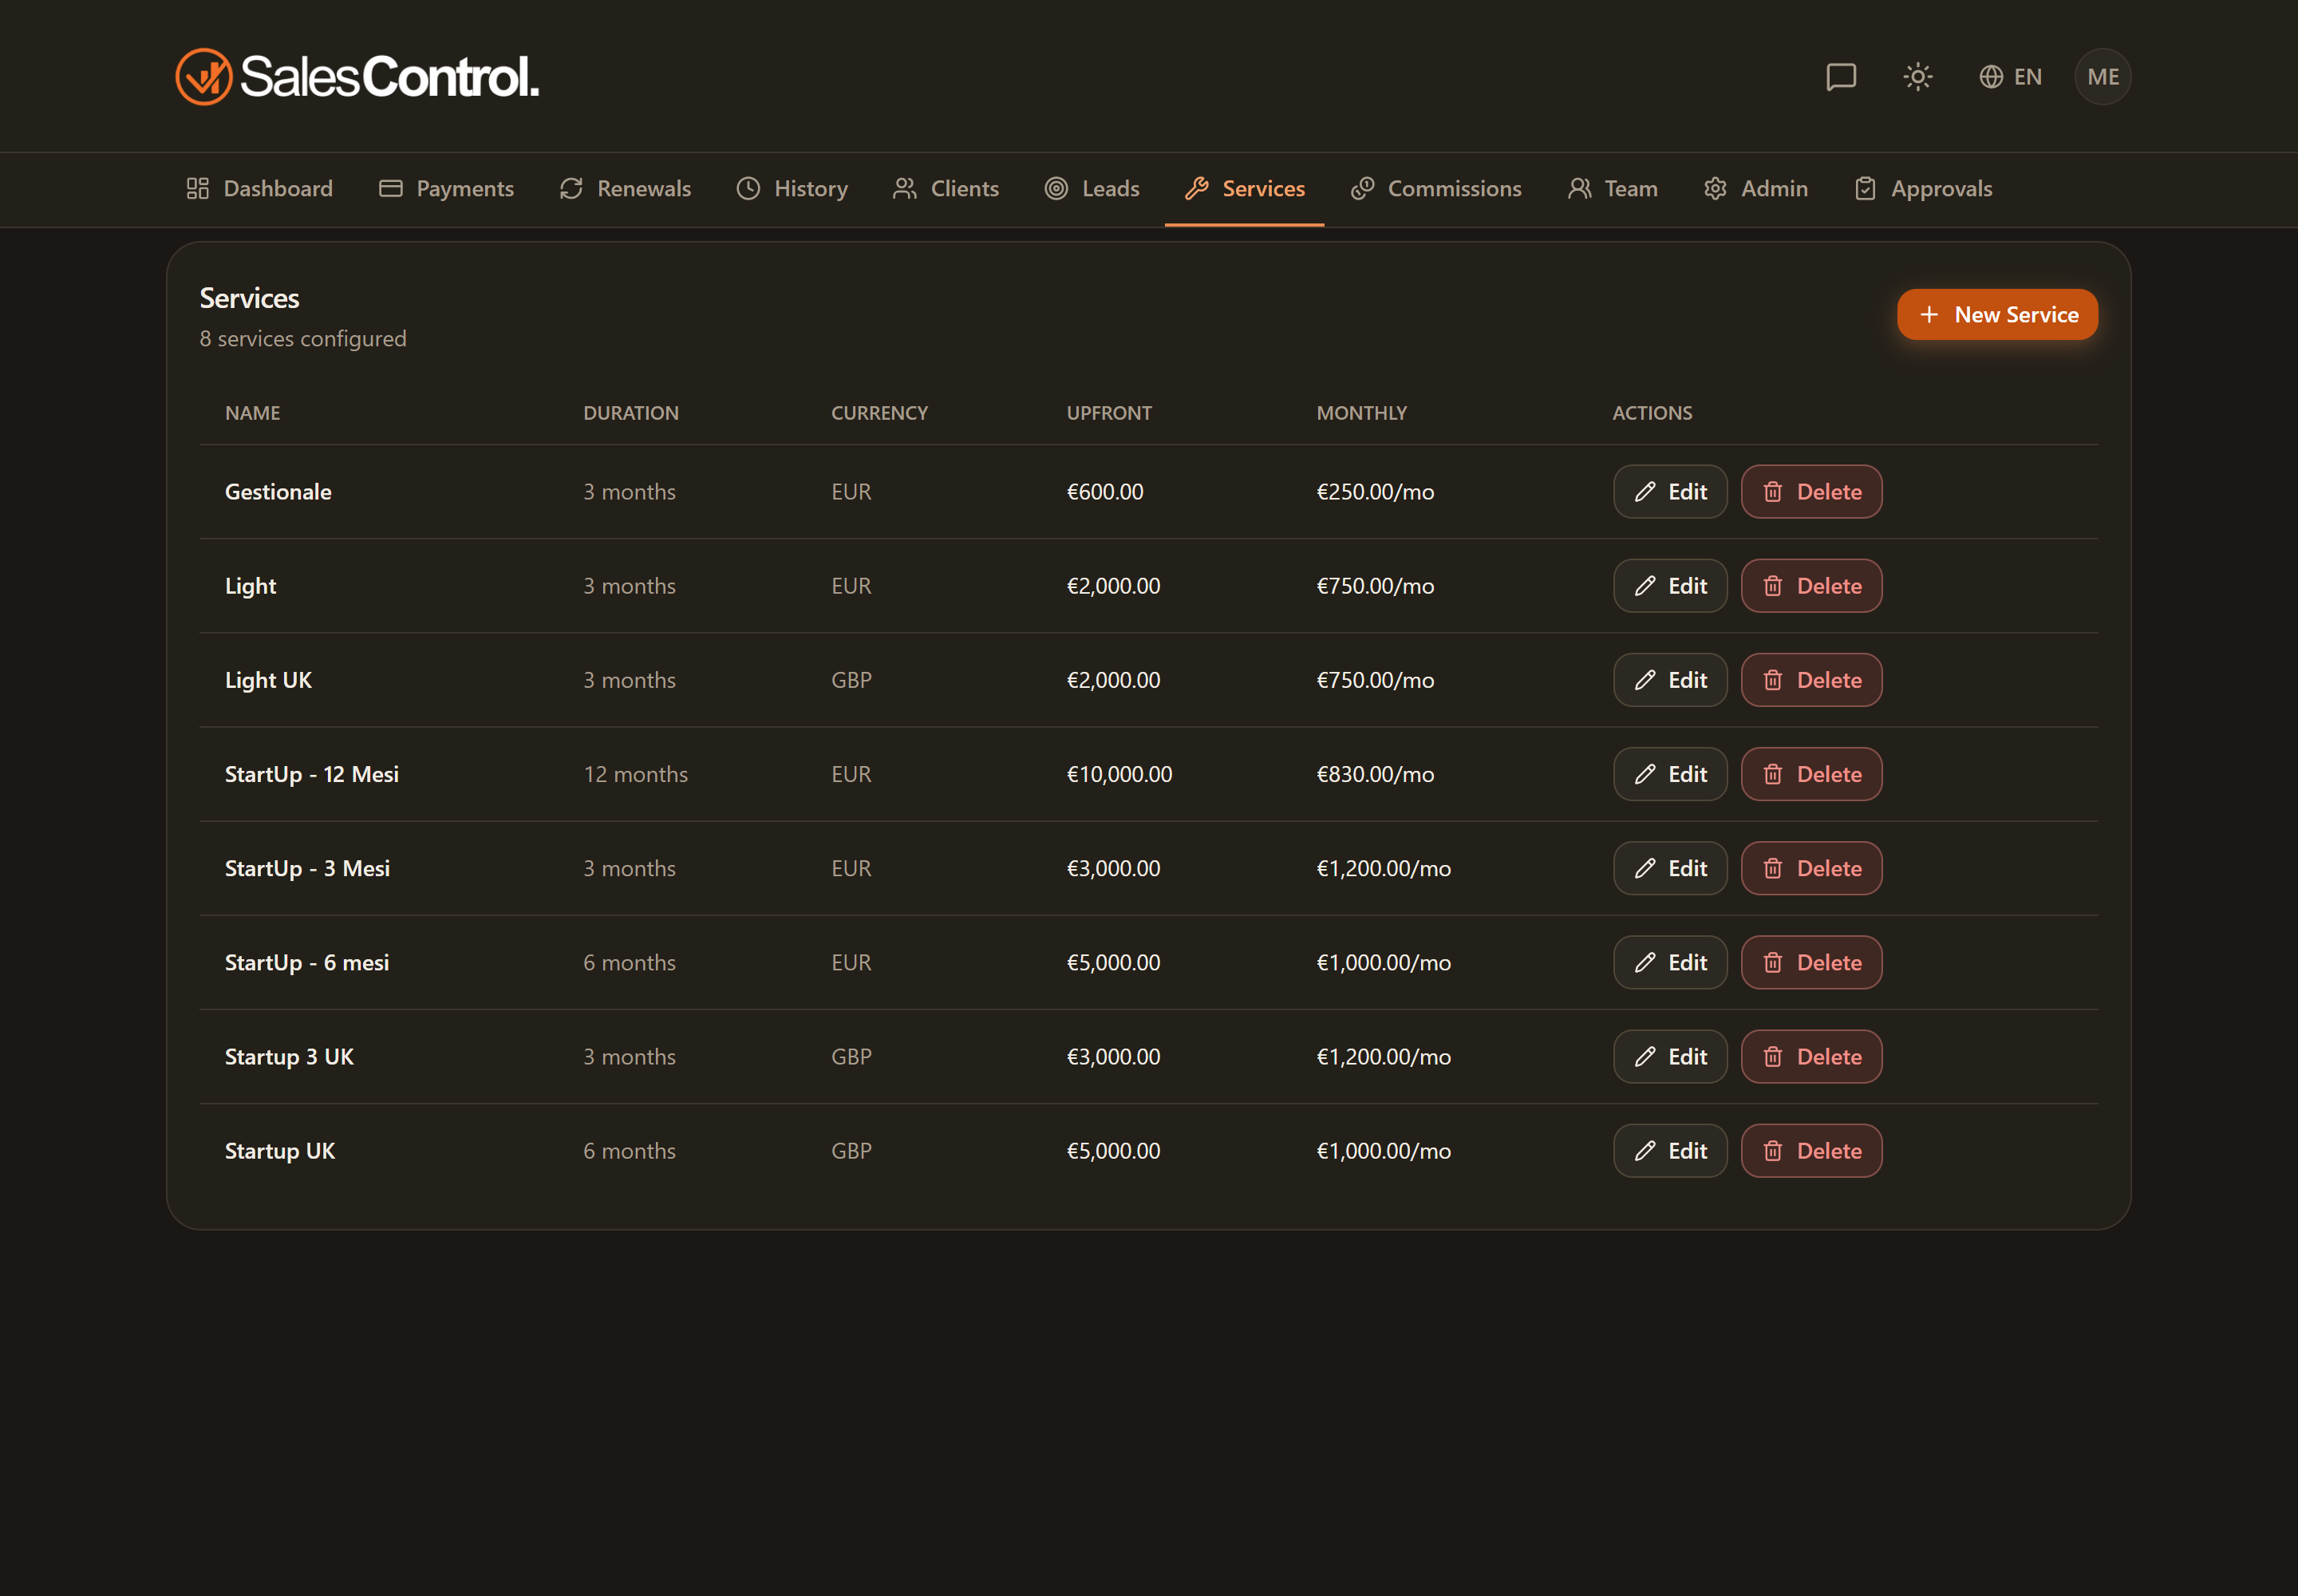Switch to the Approvals tab
Image resolution: width=2298 pixels, height=1596 pixels.
click(1923, 189)
